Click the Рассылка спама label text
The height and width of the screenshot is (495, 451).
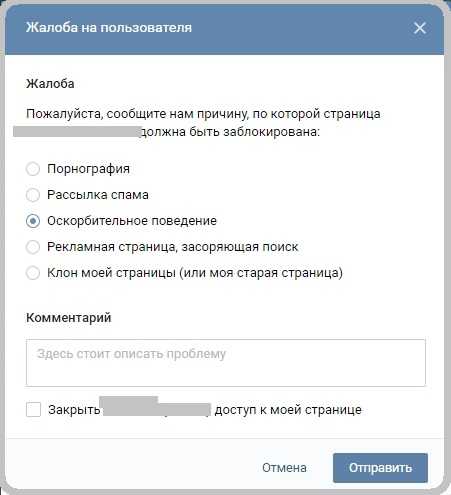point(98,195)
